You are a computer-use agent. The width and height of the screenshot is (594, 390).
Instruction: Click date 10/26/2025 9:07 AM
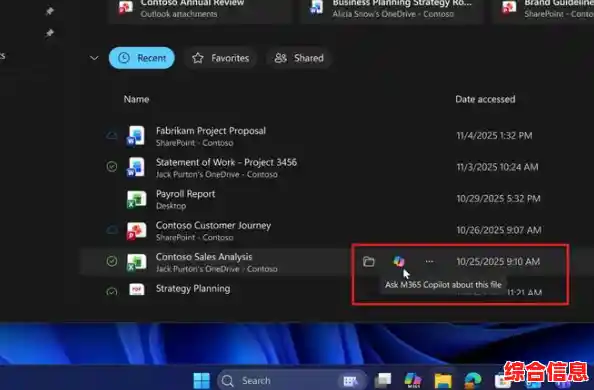pyautogui.click(x=499, y=230)
